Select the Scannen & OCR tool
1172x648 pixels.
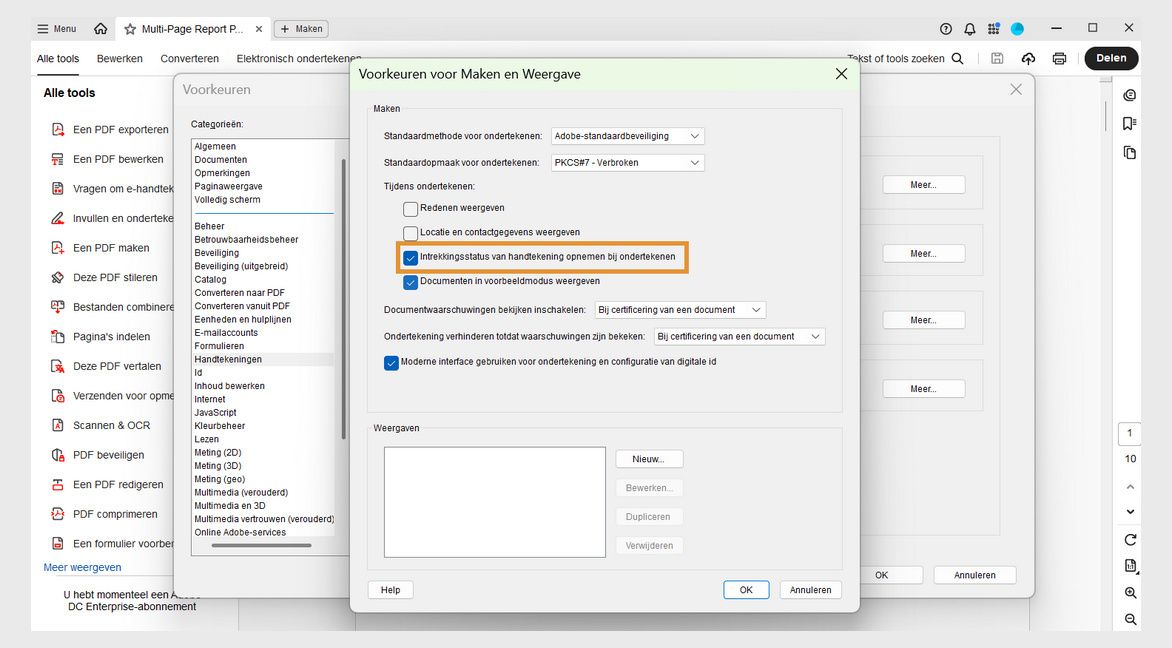101,425
